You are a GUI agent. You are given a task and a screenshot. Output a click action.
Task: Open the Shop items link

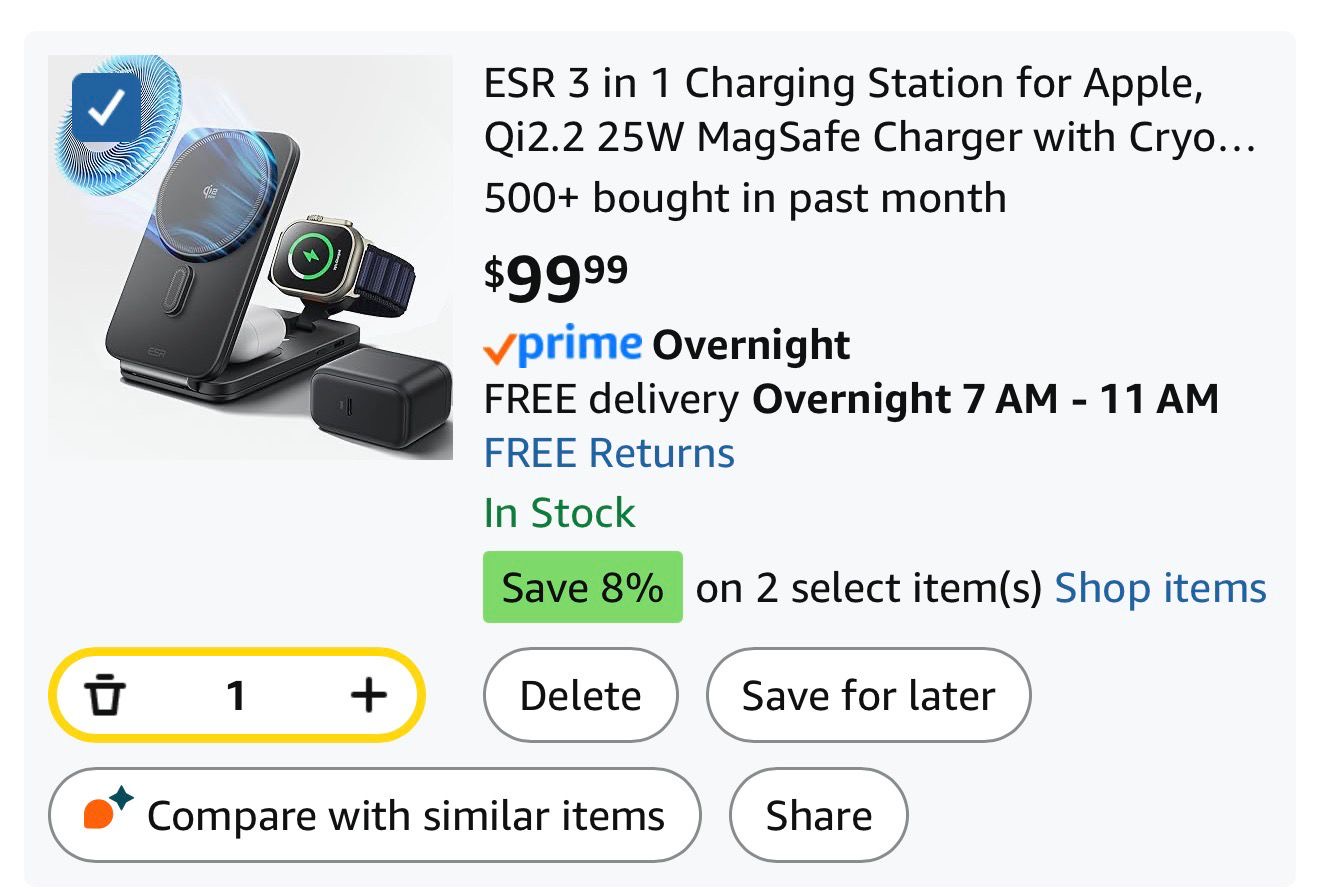(x=1160, y=588)
